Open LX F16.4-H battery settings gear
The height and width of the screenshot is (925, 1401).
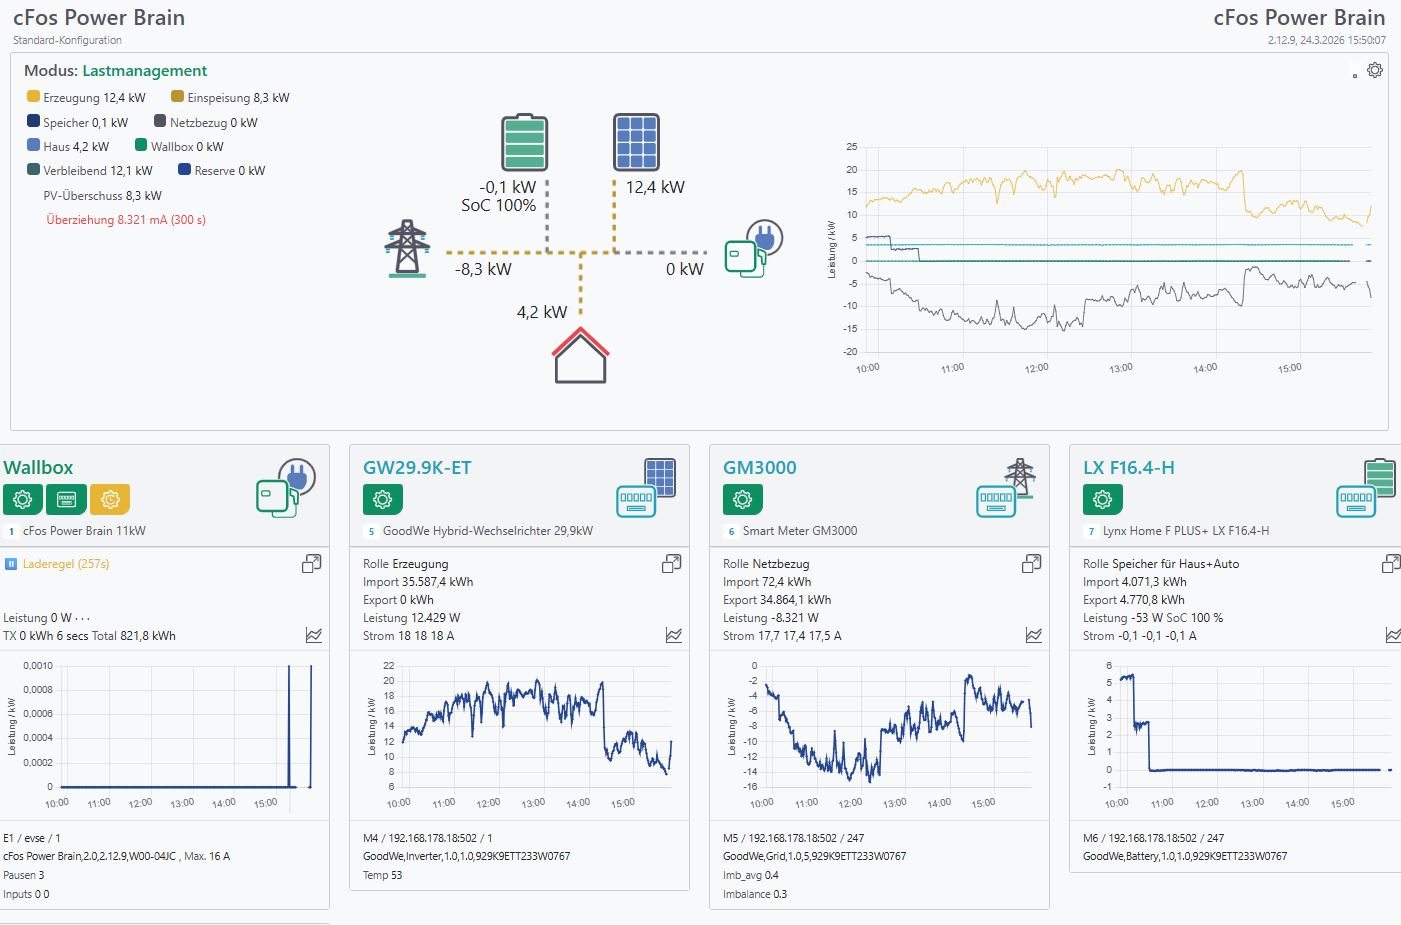click(1102, 498)
